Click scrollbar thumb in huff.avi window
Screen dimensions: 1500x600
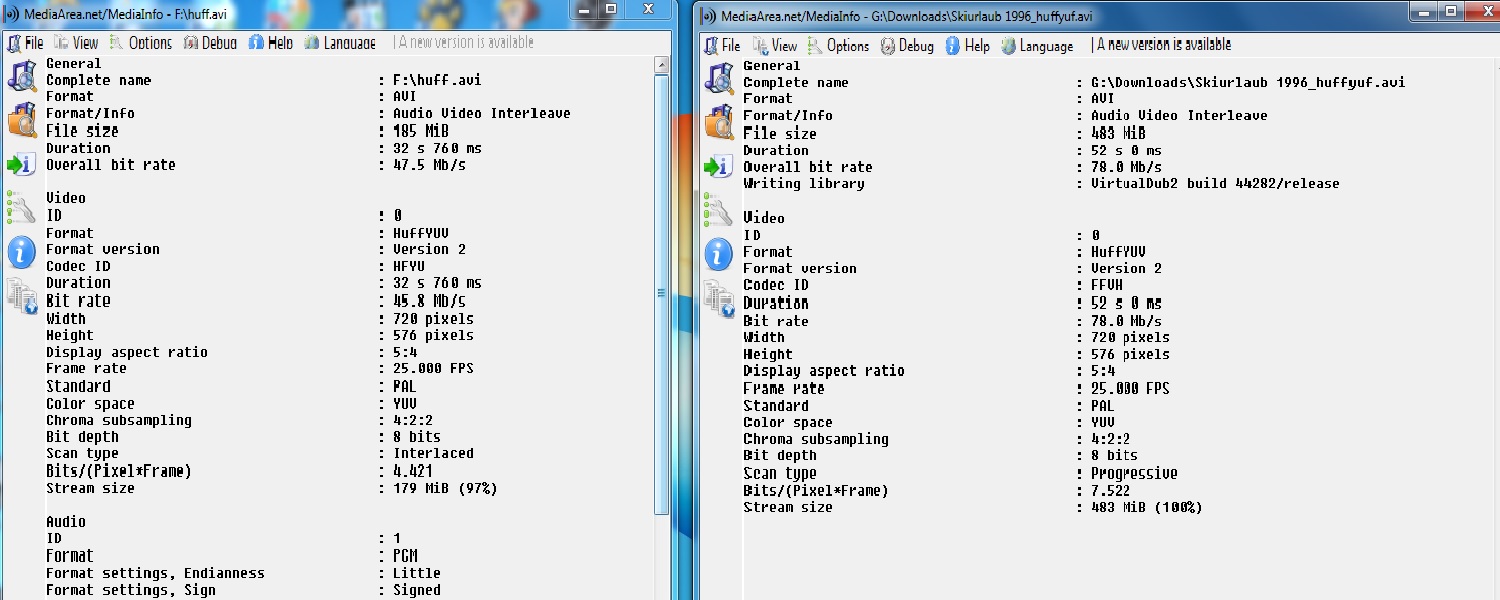tap(661, 293)
